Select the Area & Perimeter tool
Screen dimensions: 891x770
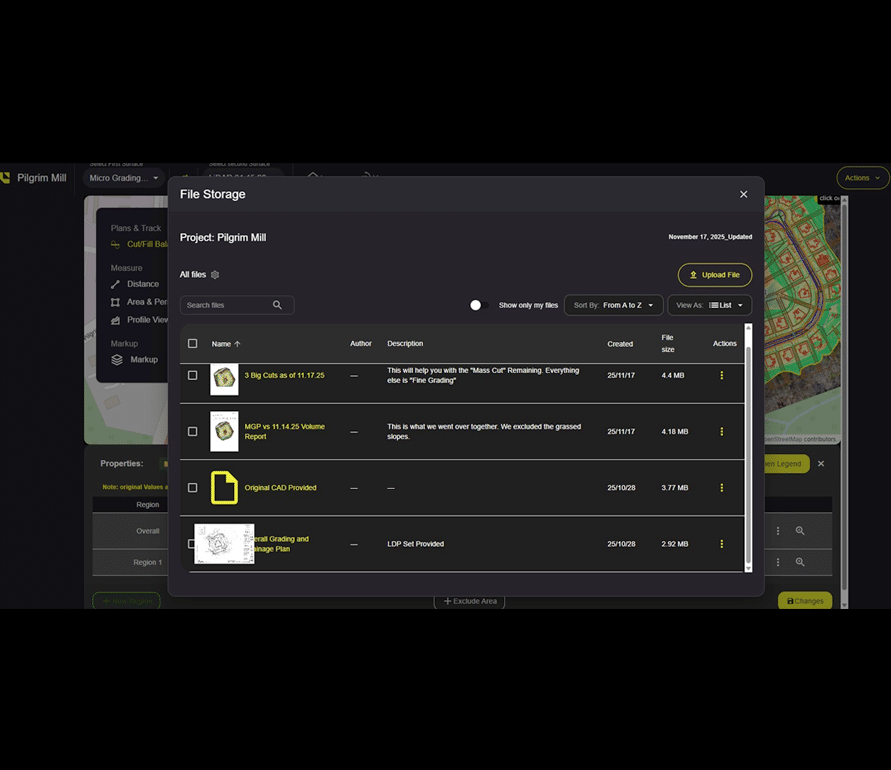click(141, 301)
